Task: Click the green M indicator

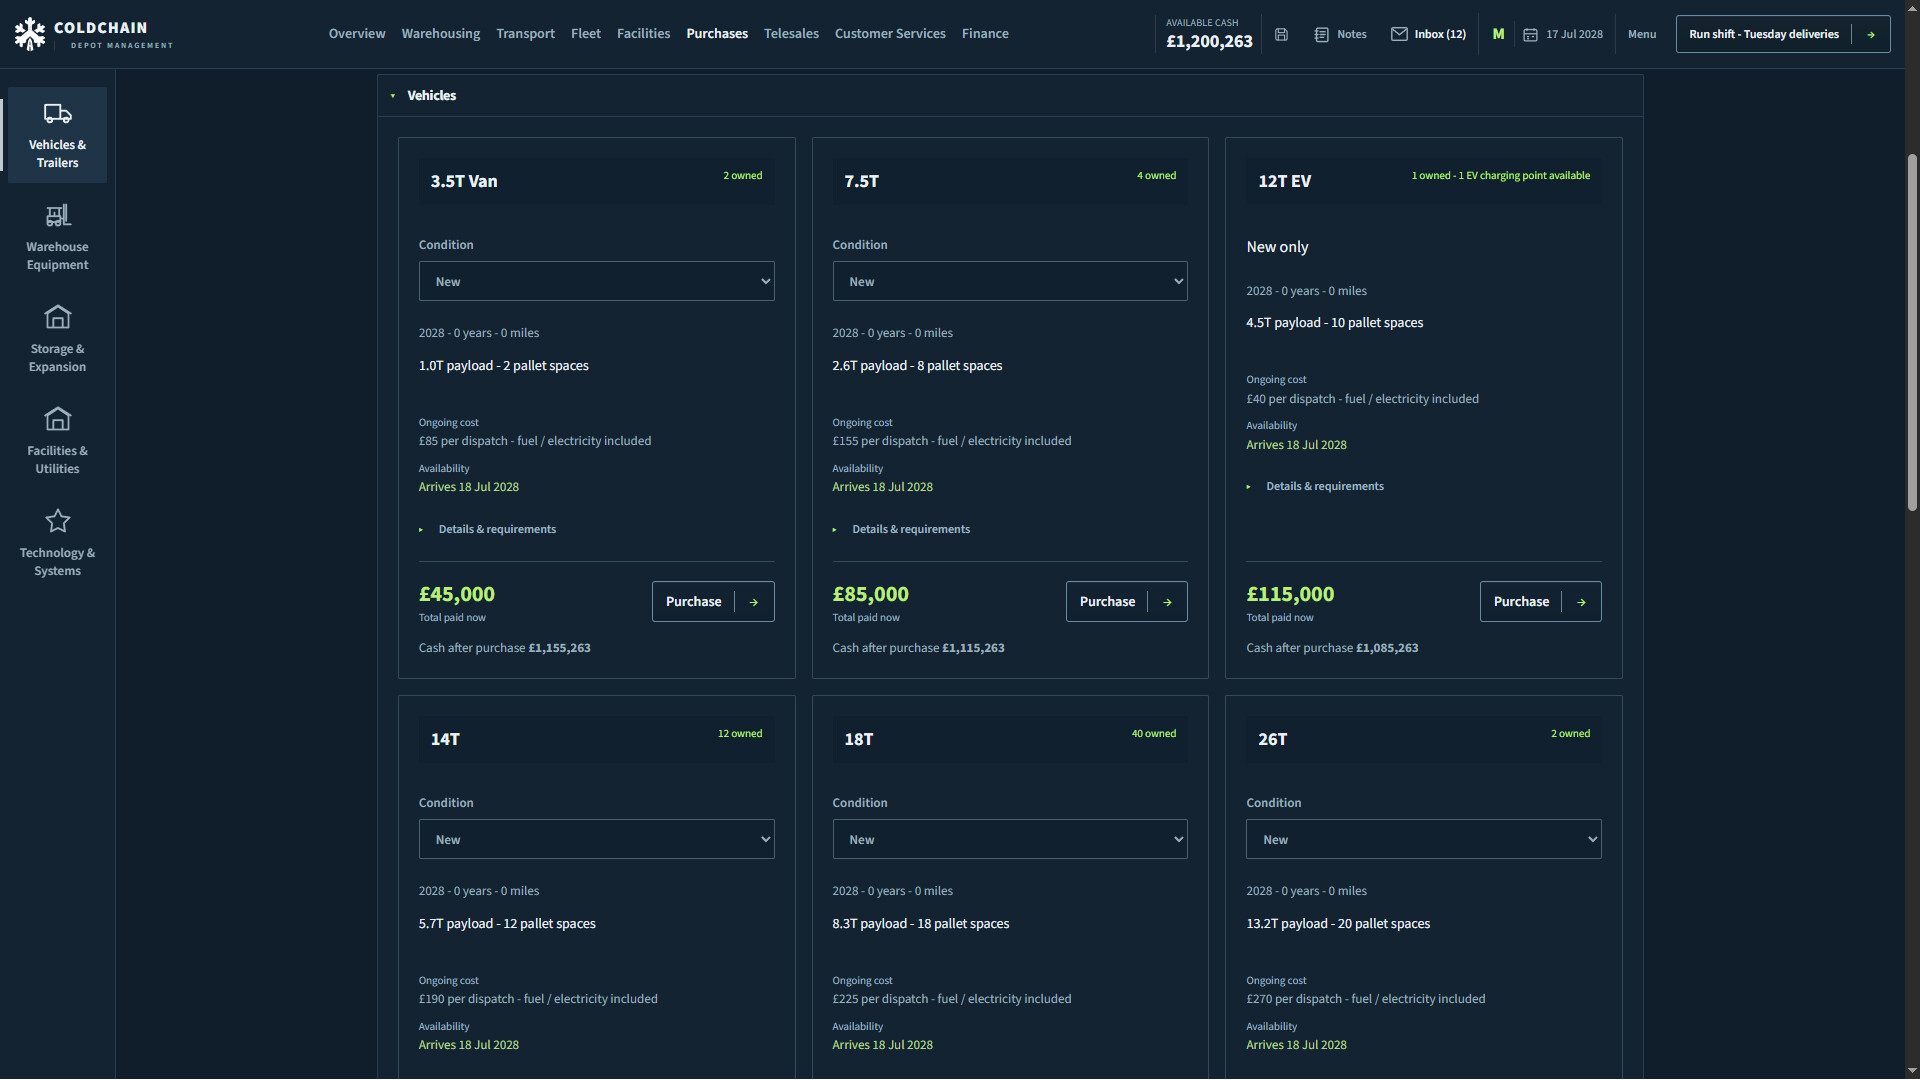Action: pyautogui.click(x=1498, y=34)
